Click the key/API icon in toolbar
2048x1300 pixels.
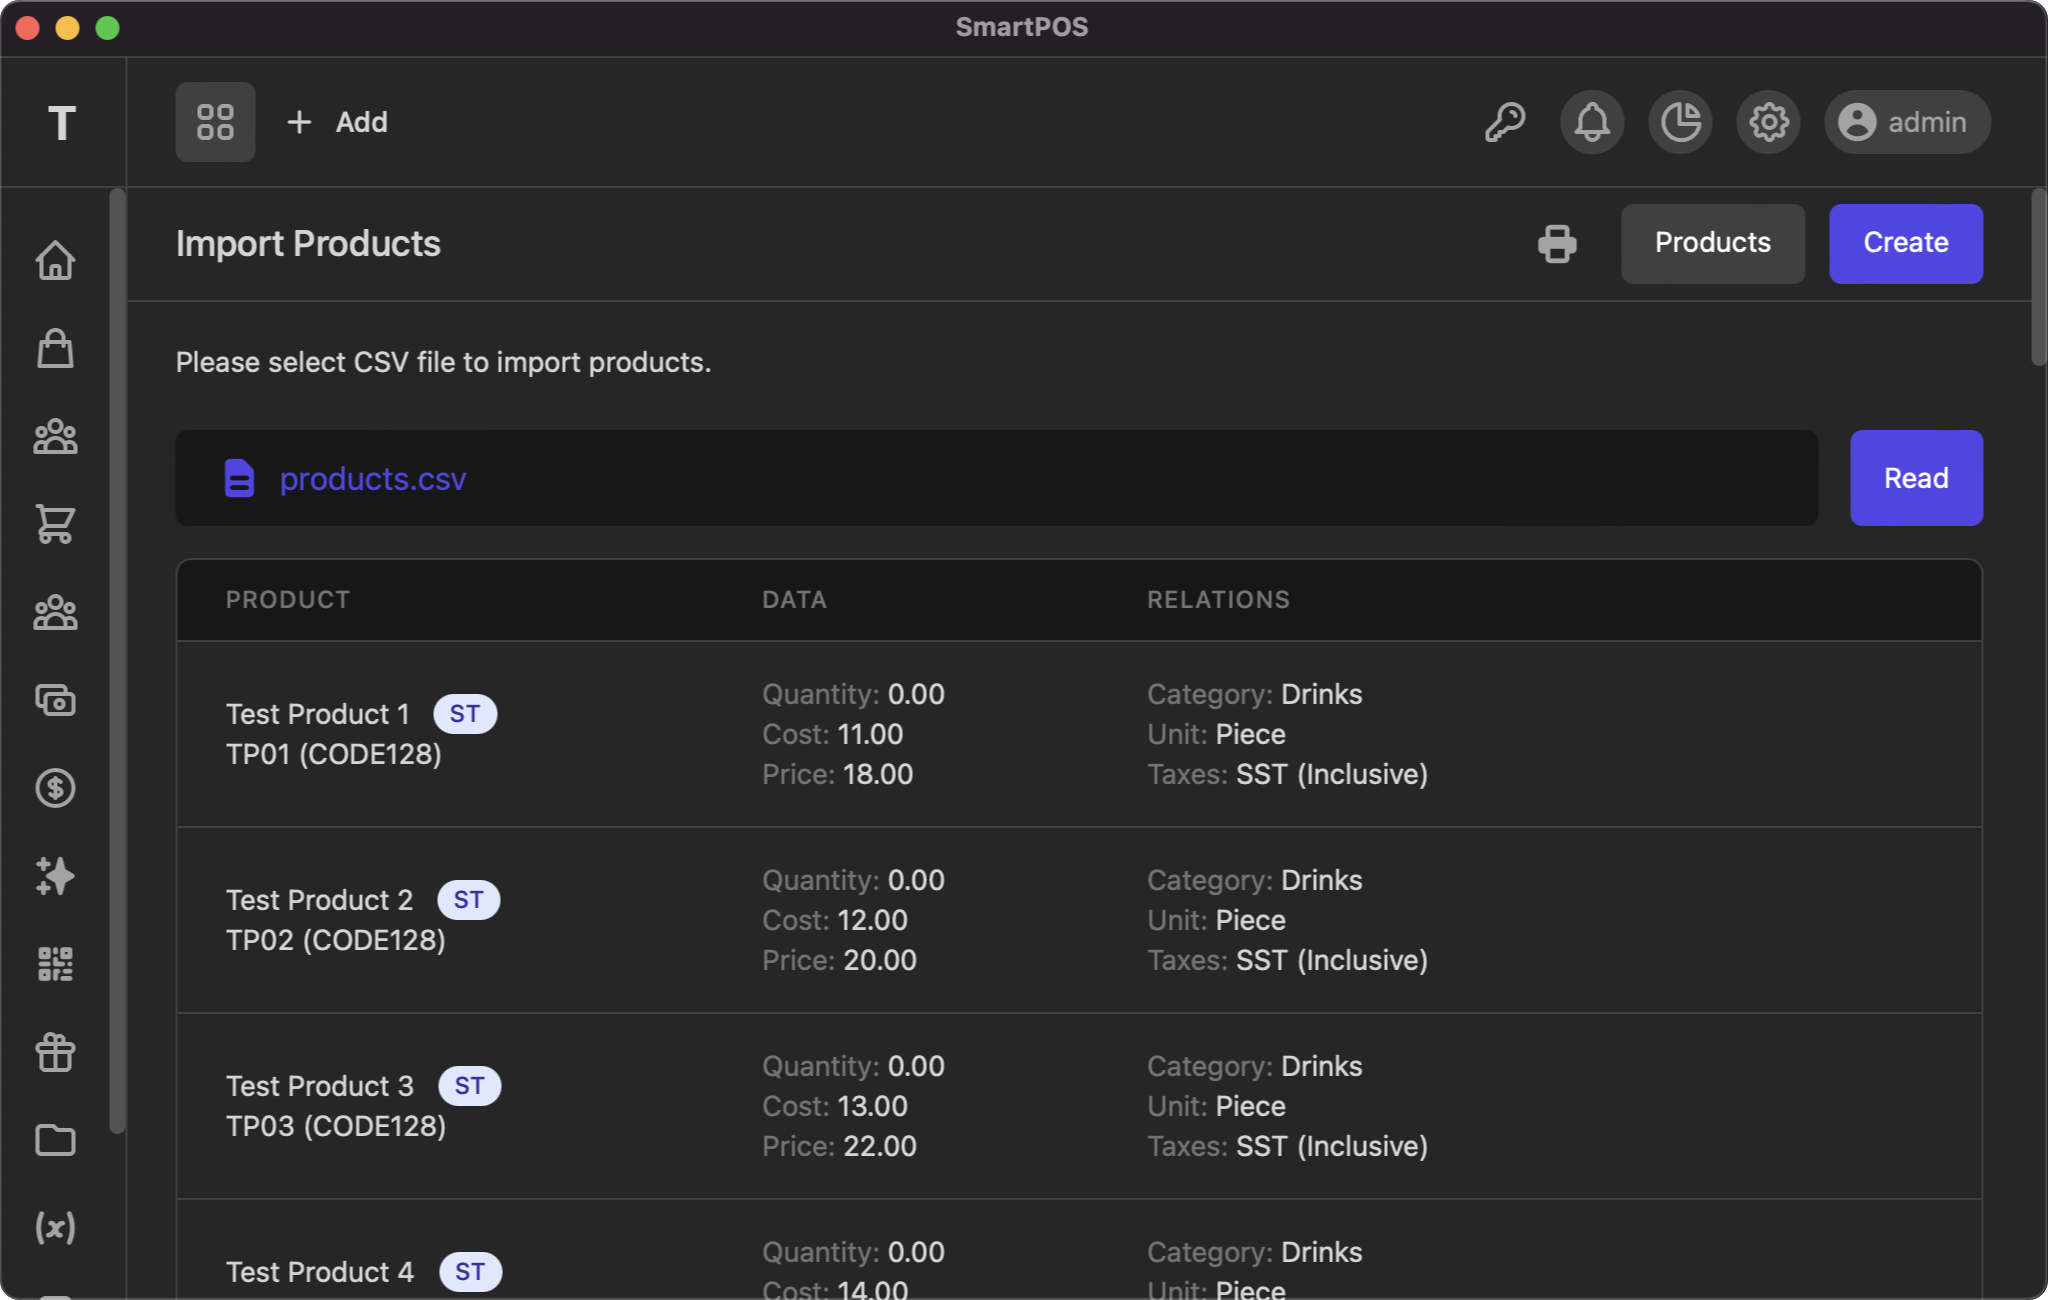coord(1506,122)
